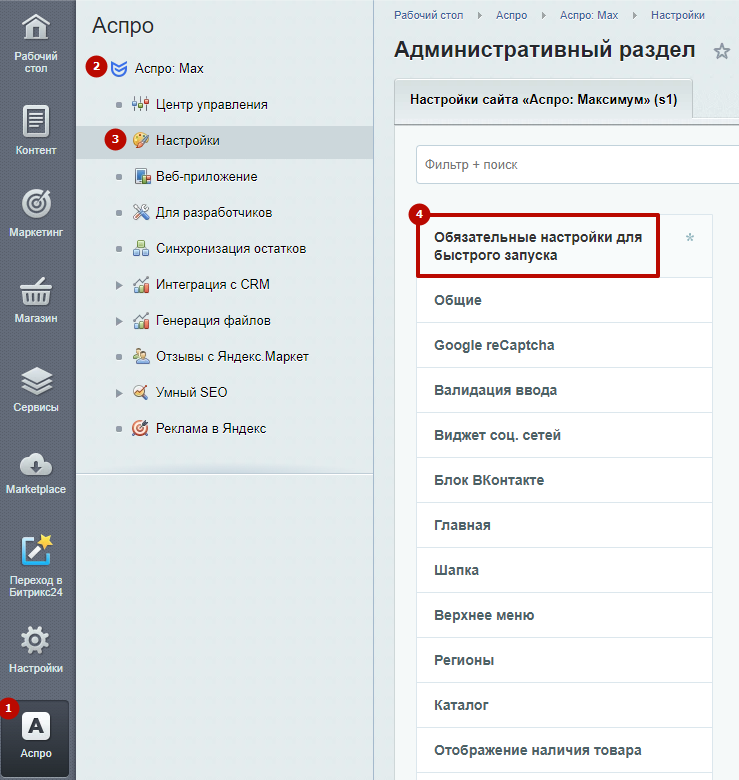Open the Блок ВКонтакте section

coord(564,481)
